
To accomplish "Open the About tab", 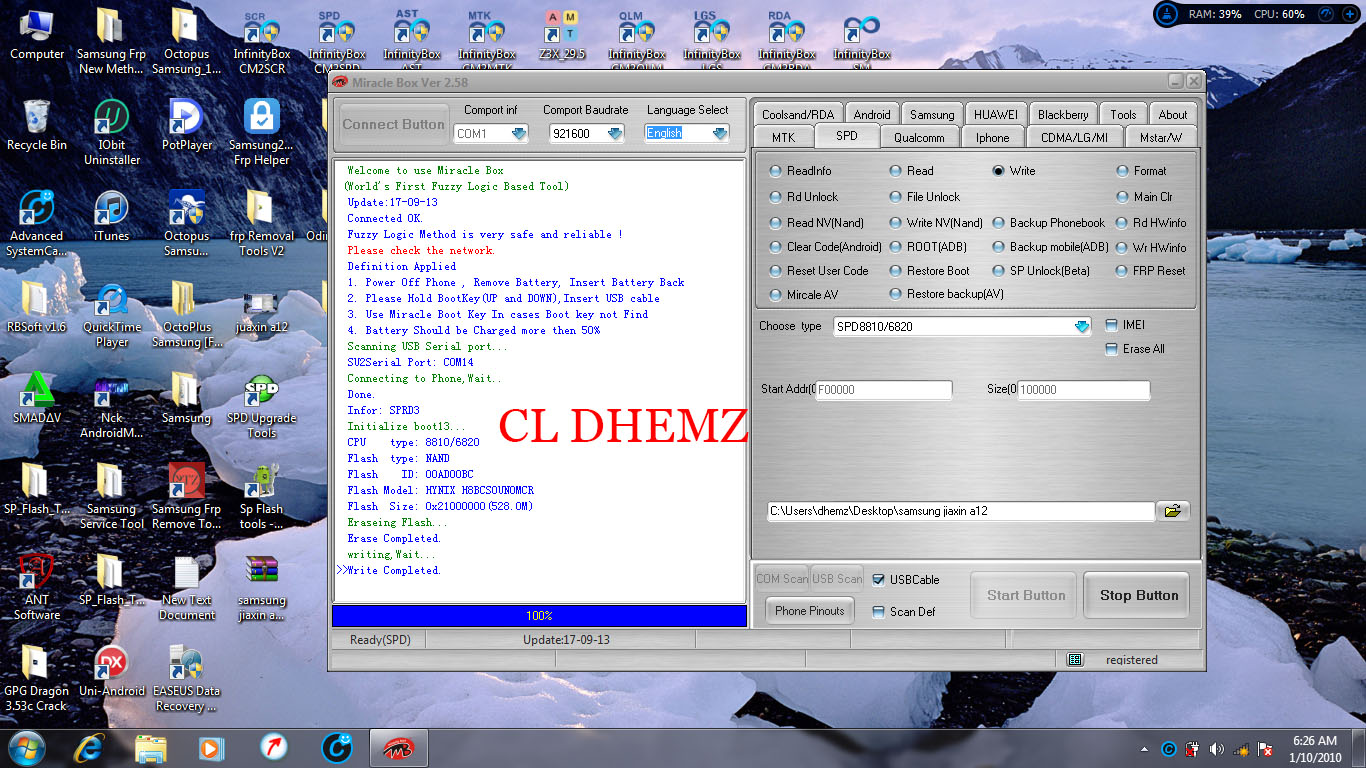I will (1173, 115).
